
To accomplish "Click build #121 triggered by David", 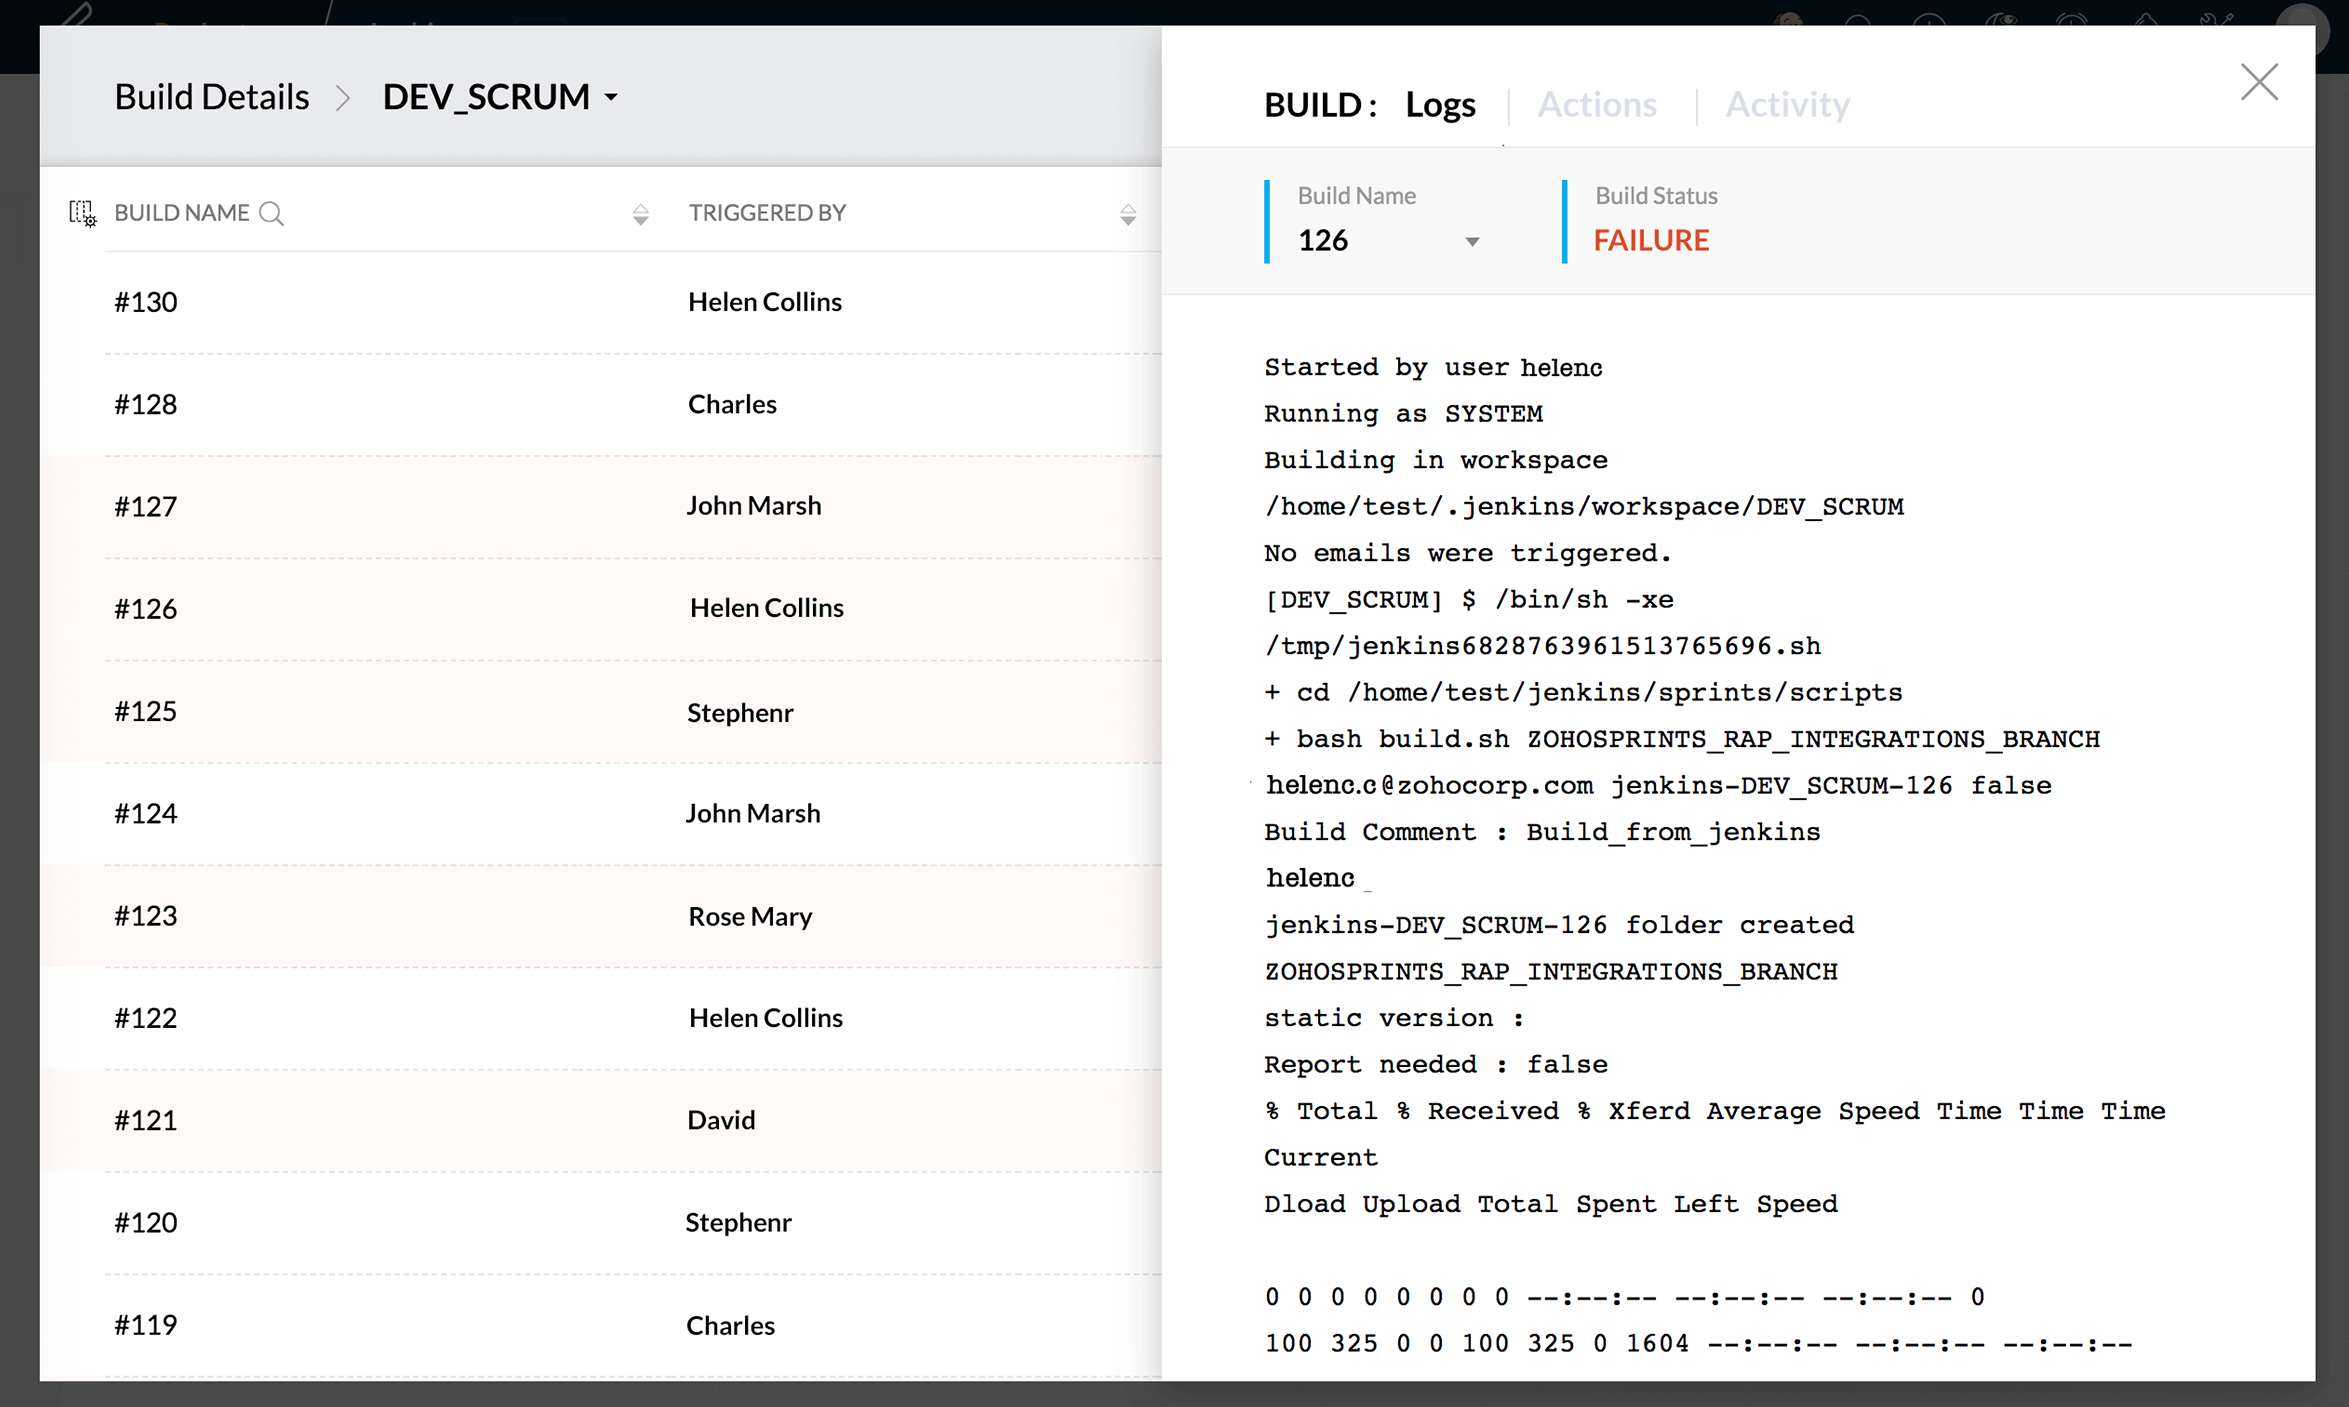I will [146, 1120].
